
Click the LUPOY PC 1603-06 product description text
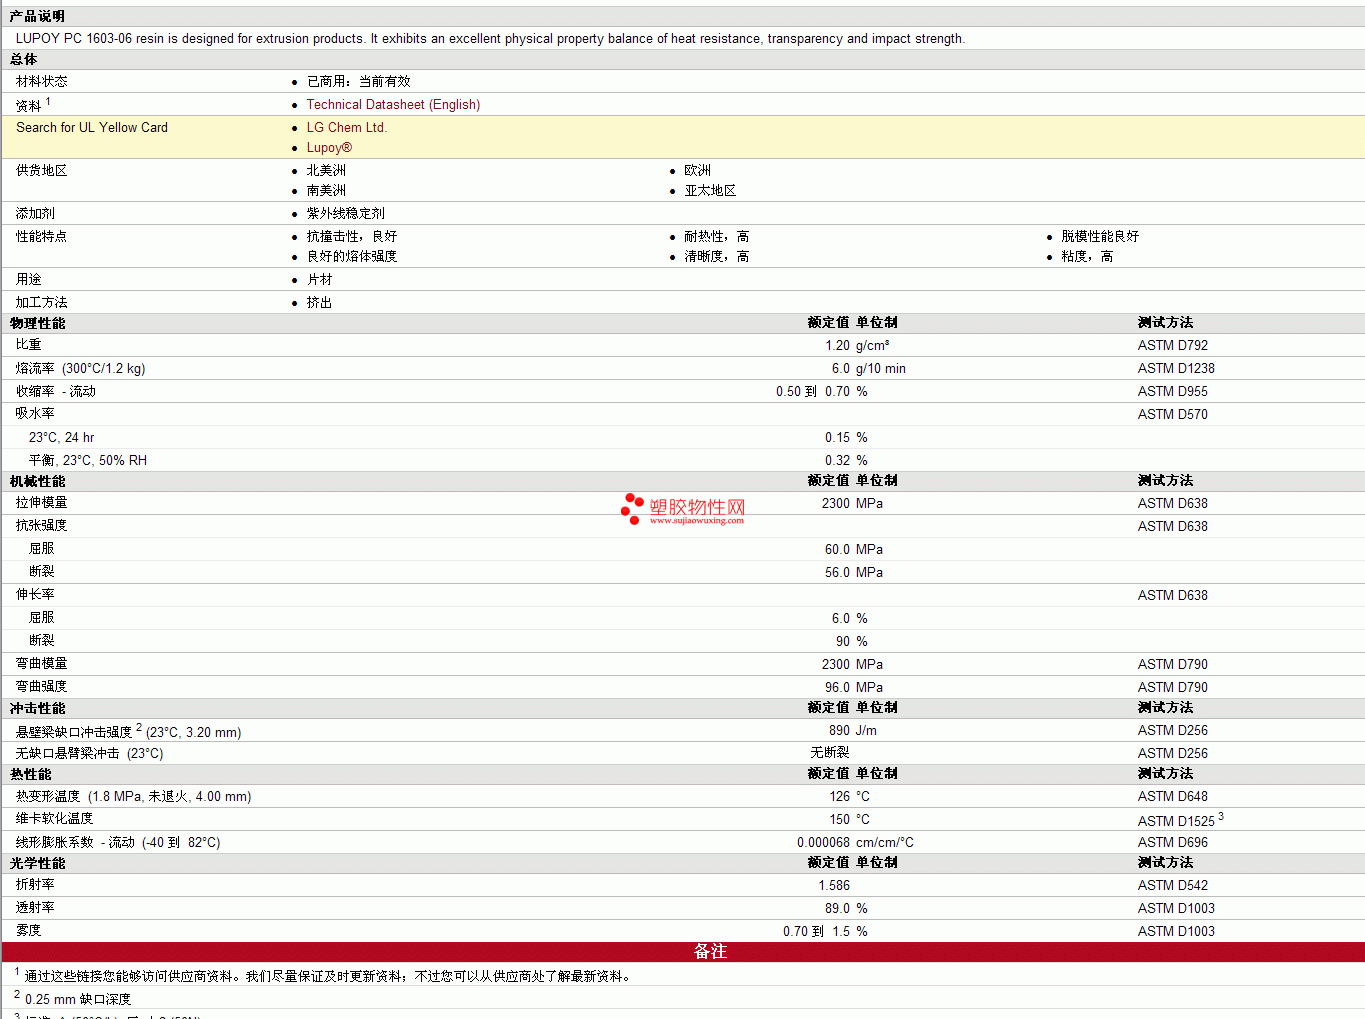(490, 38)
